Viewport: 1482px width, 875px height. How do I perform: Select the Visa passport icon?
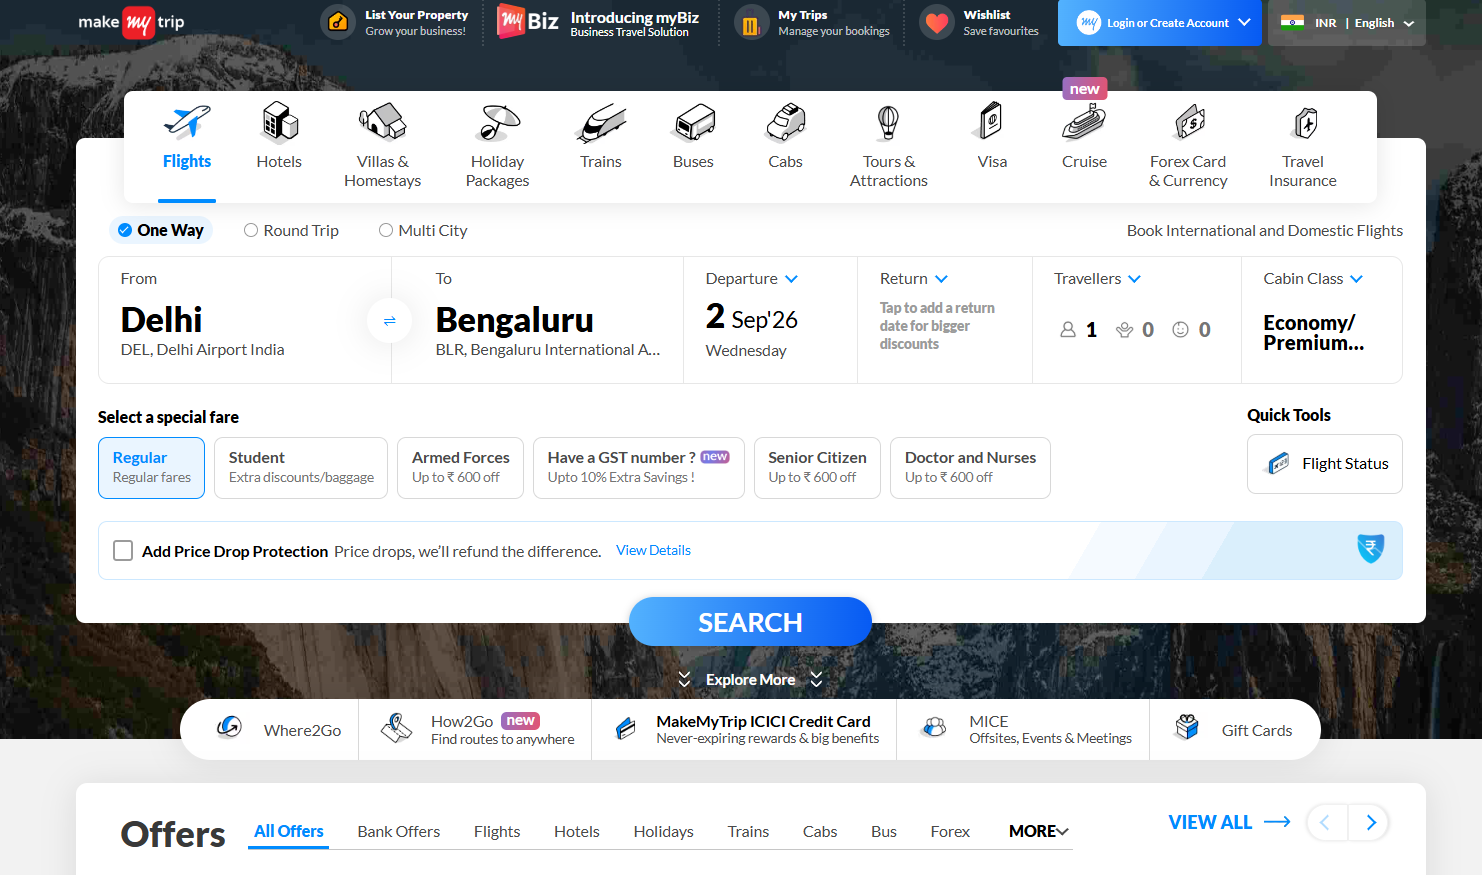991,122
